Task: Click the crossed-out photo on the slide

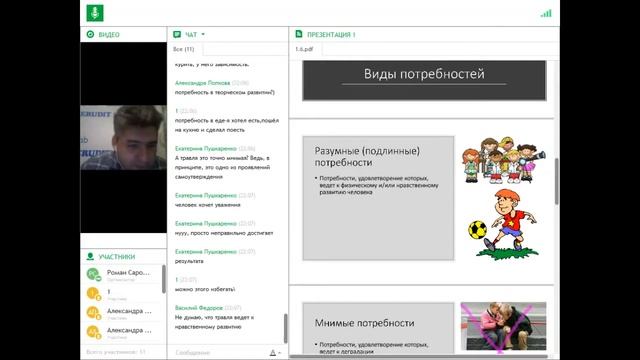Action: click(503, 327)
